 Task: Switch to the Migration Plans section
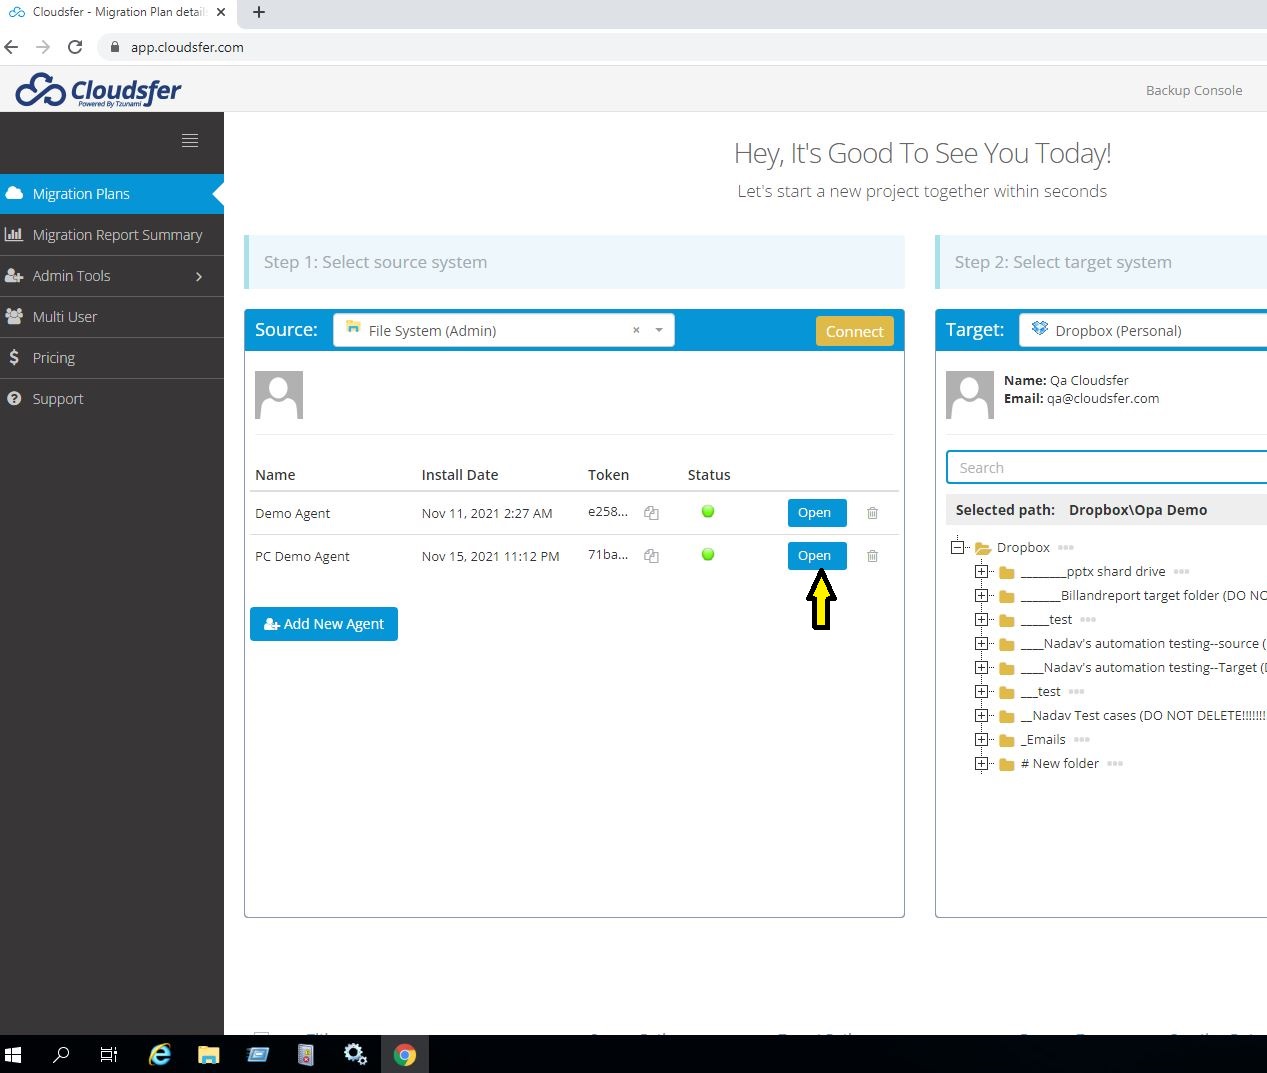[x=80, y=193]
